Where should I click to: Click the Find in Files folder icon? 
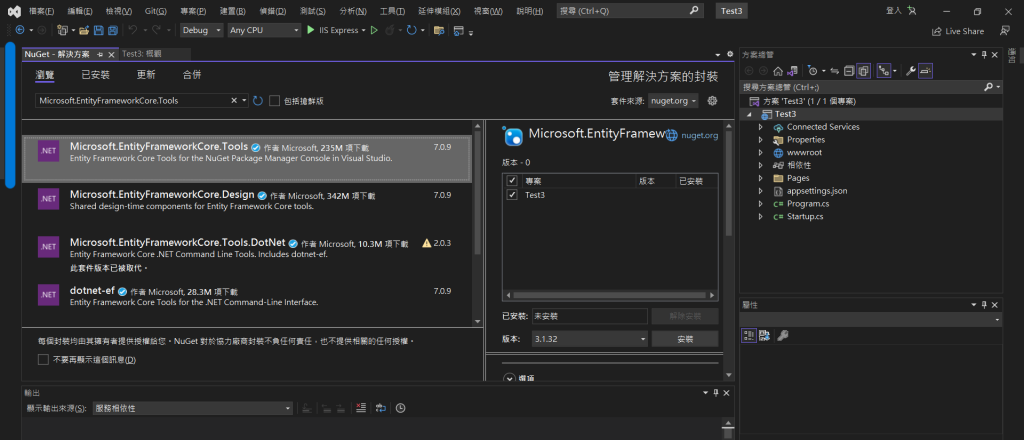439,30
